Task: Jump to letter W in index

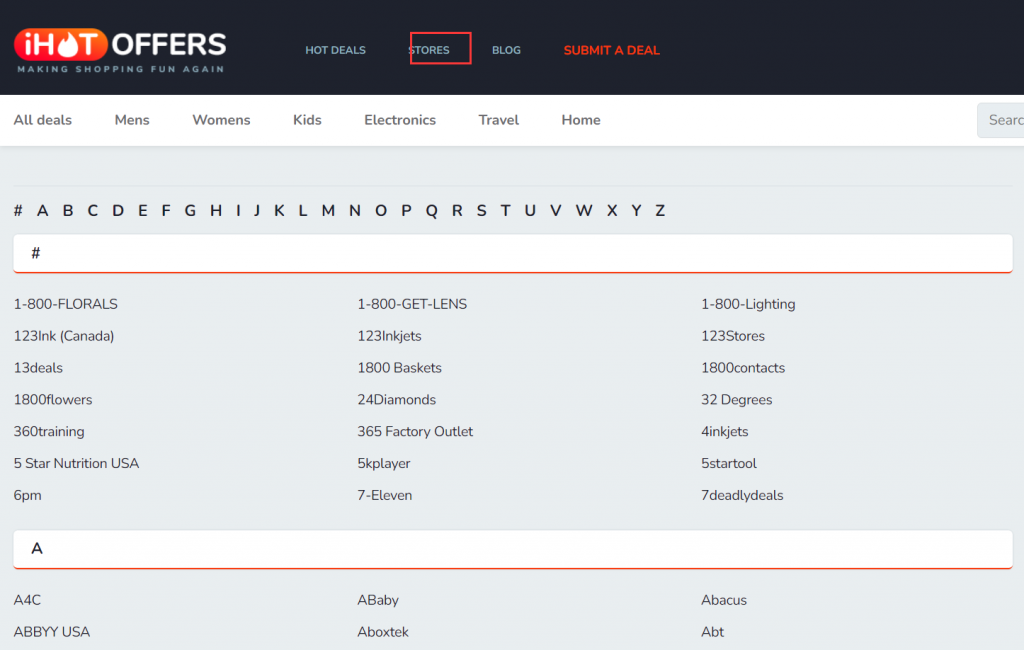Action: 584,210
